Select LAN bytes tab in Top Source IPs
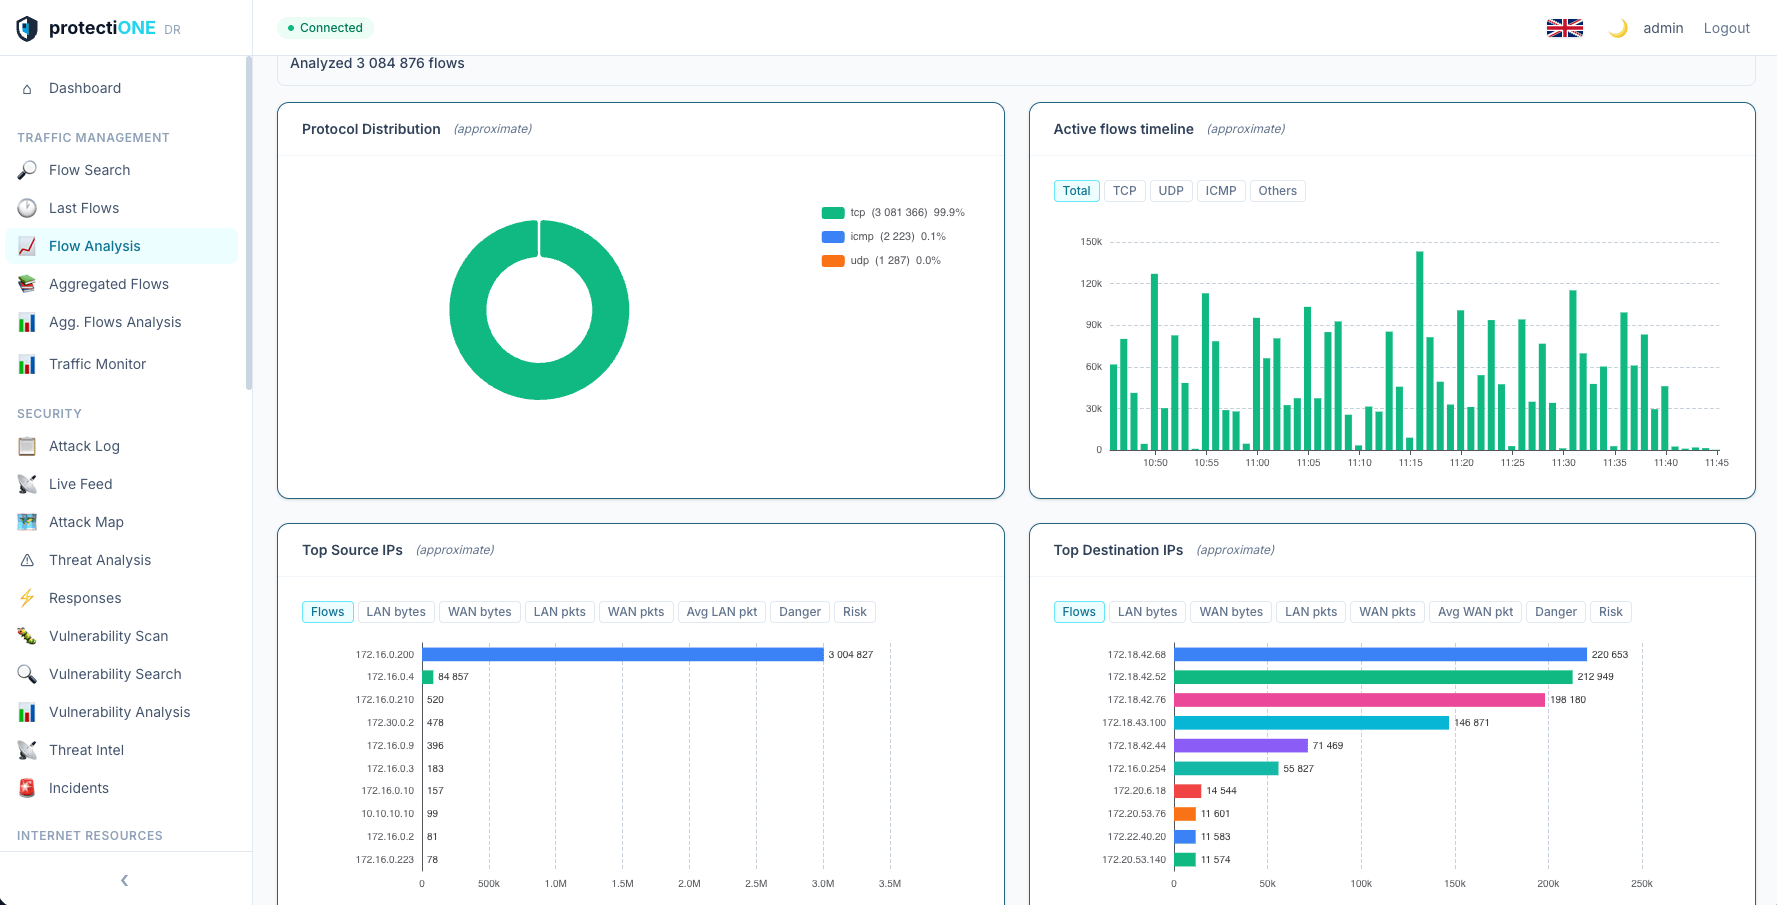Screen dimensions: 1777x905 [x=396, y=612]
